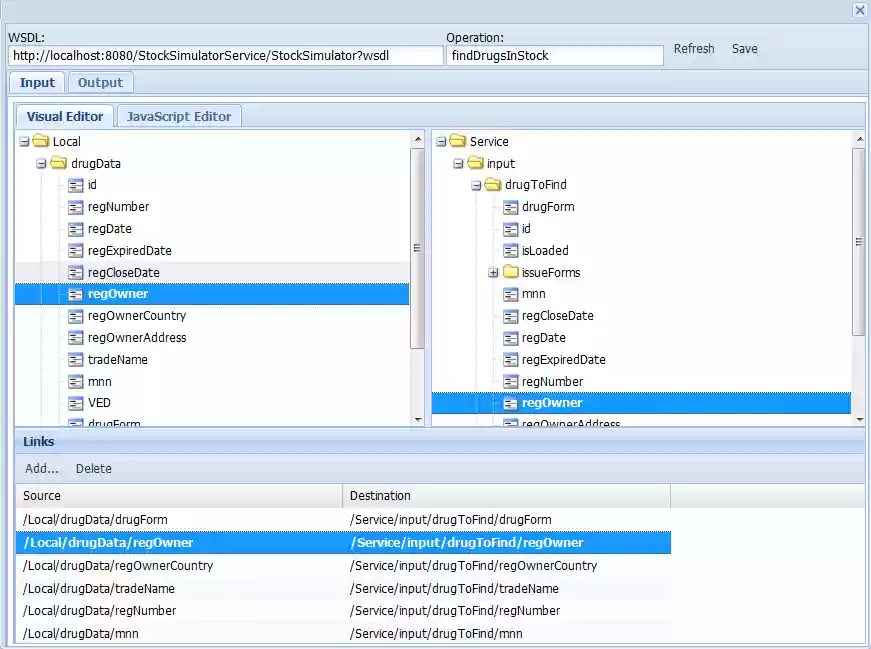Click the tradeName field icon in Local tree
The height and width of the screenshot is (649, 871).
pos(76,359)
